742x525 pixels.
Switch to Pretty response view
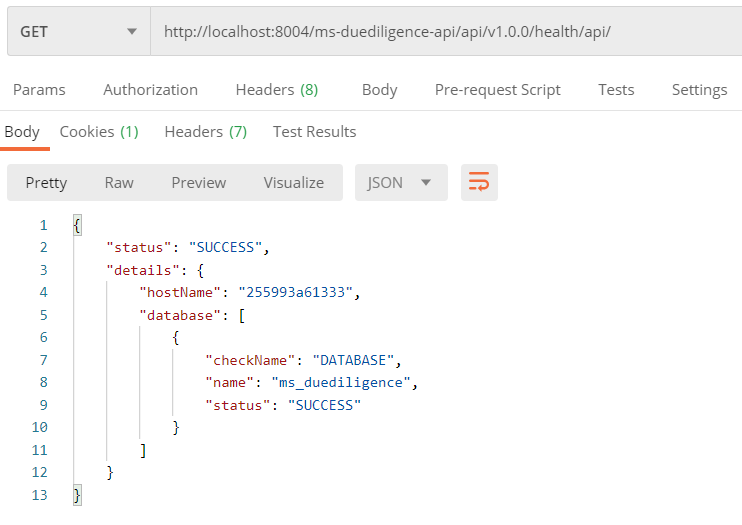click(x=46, y=182)
